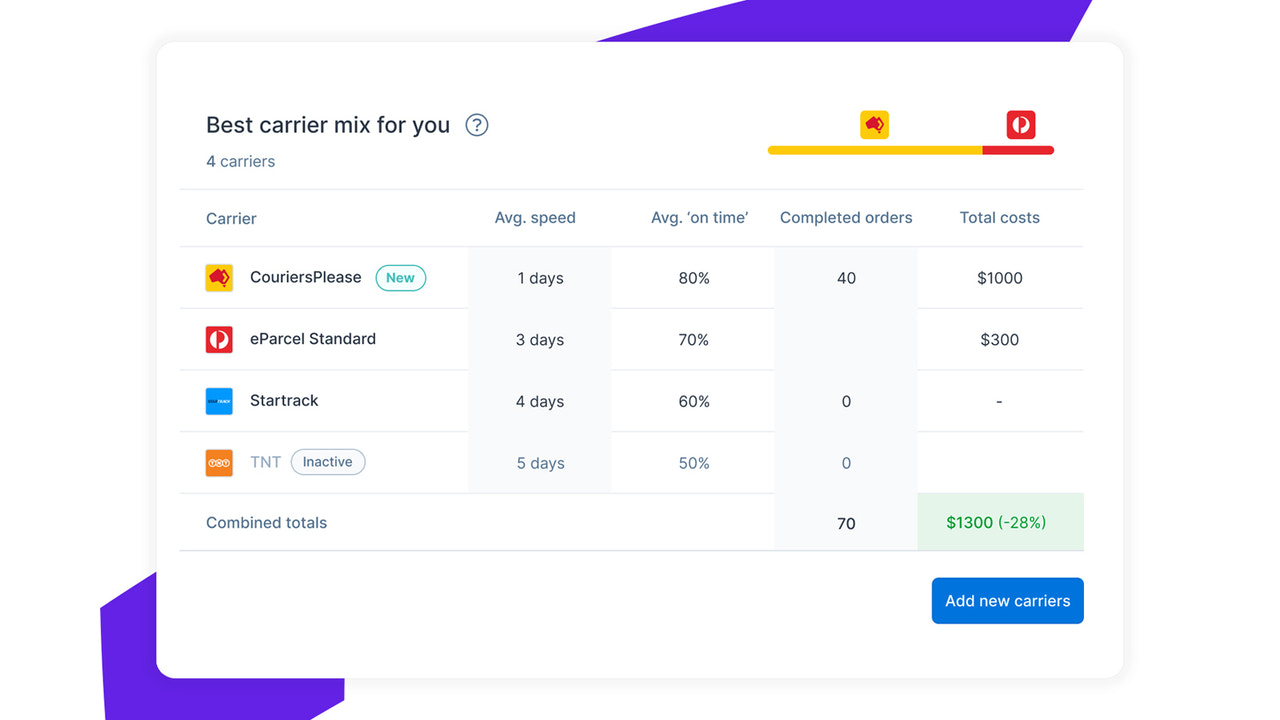The height and width of the screenshot is (720, 1280).
Task: Click the Startrack blue logo icon
Action: coord(219,401)
